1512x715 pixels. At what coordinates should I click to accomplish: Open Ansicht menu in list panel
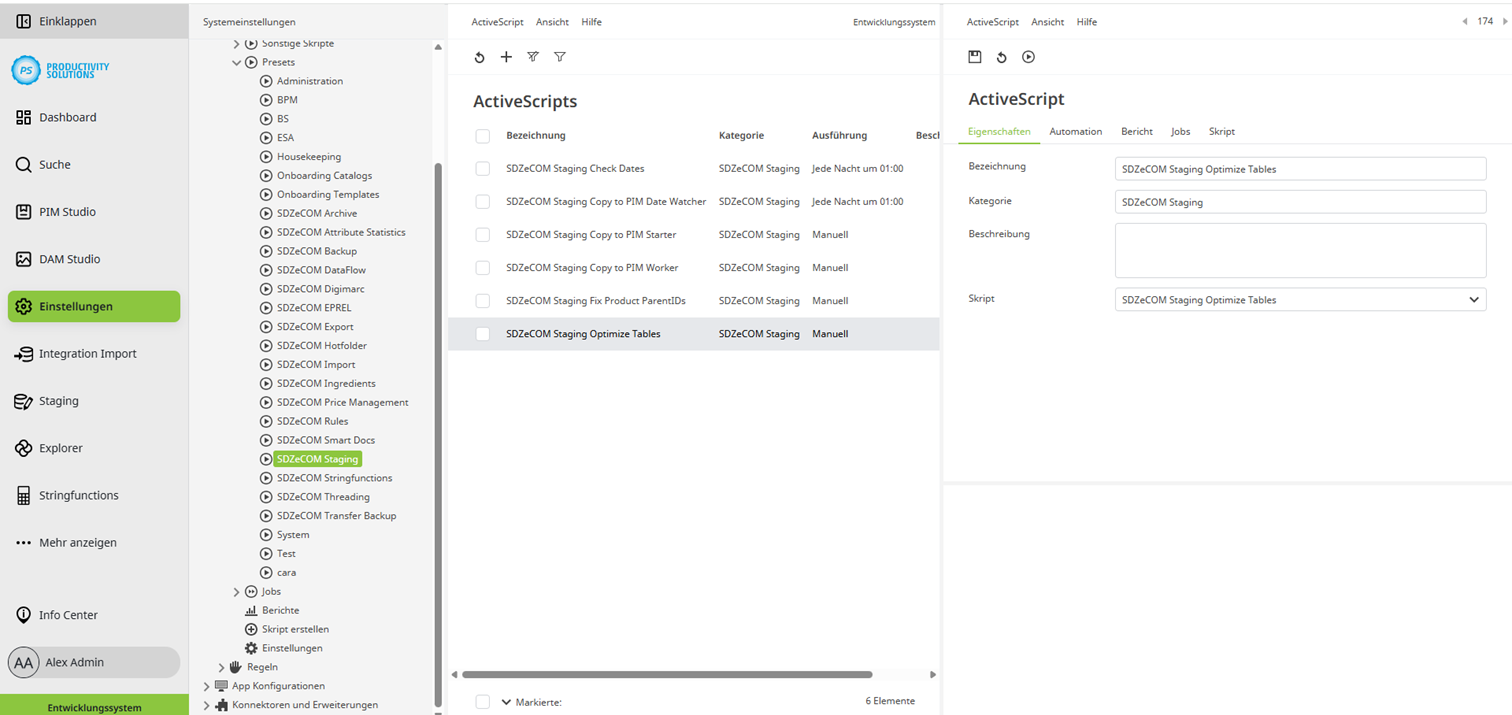(552, 22)
